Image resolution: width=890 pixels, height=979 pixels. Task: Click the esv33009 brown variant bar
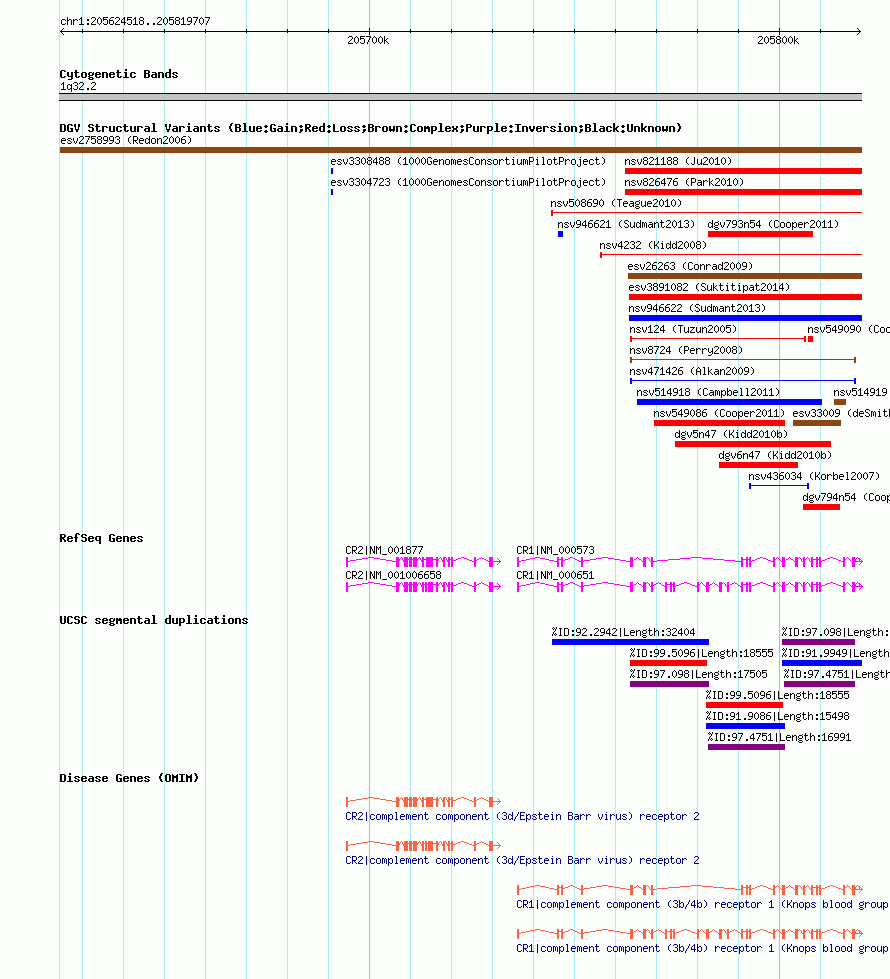click(x=816, y=423)
